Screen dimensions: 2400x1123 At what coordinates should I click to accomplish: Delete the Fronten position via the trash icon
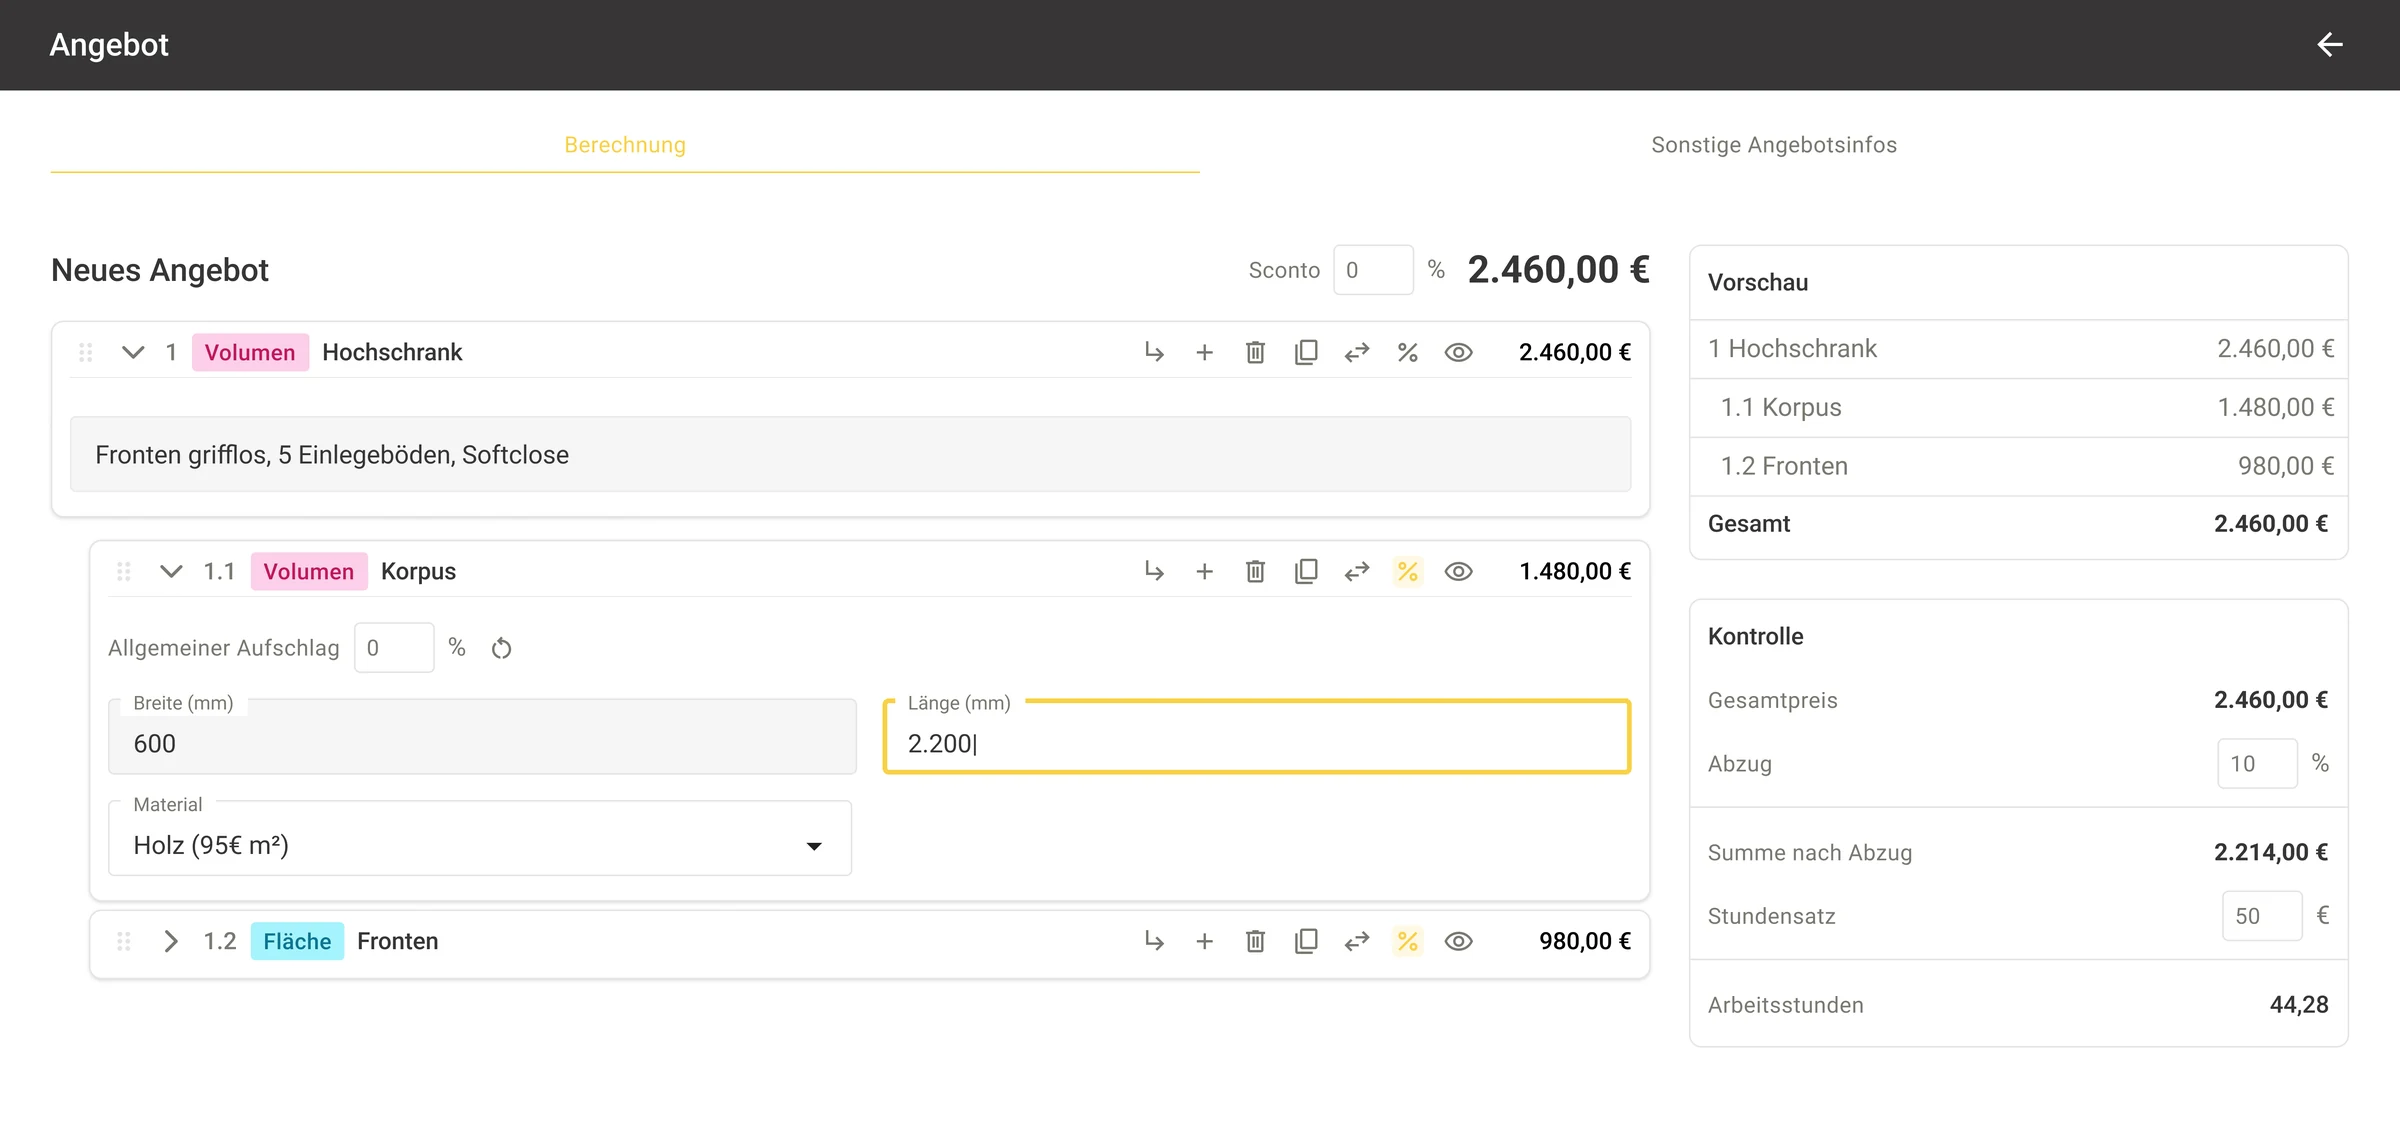1255,941
